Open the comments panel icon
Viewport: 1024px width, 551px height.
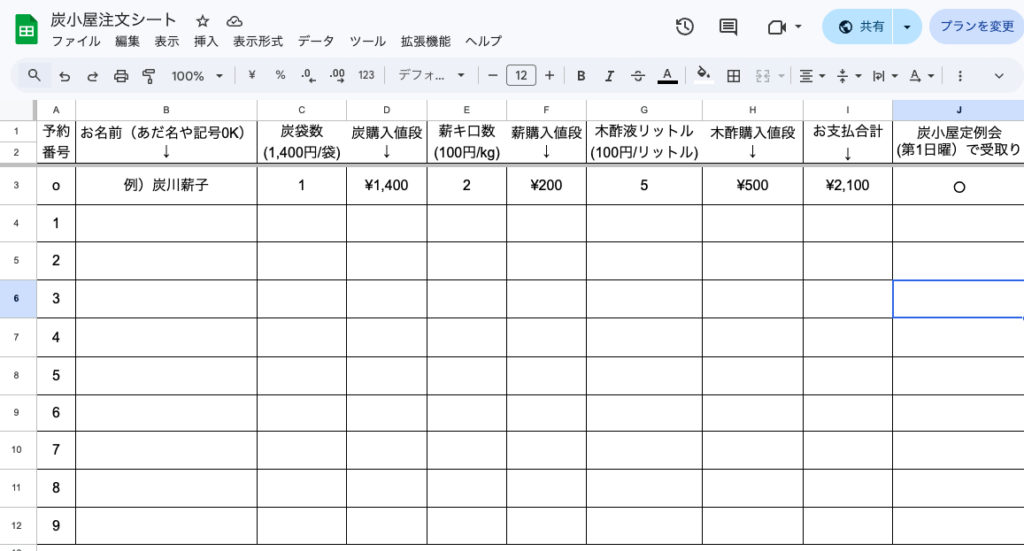(x=728, y=27)
